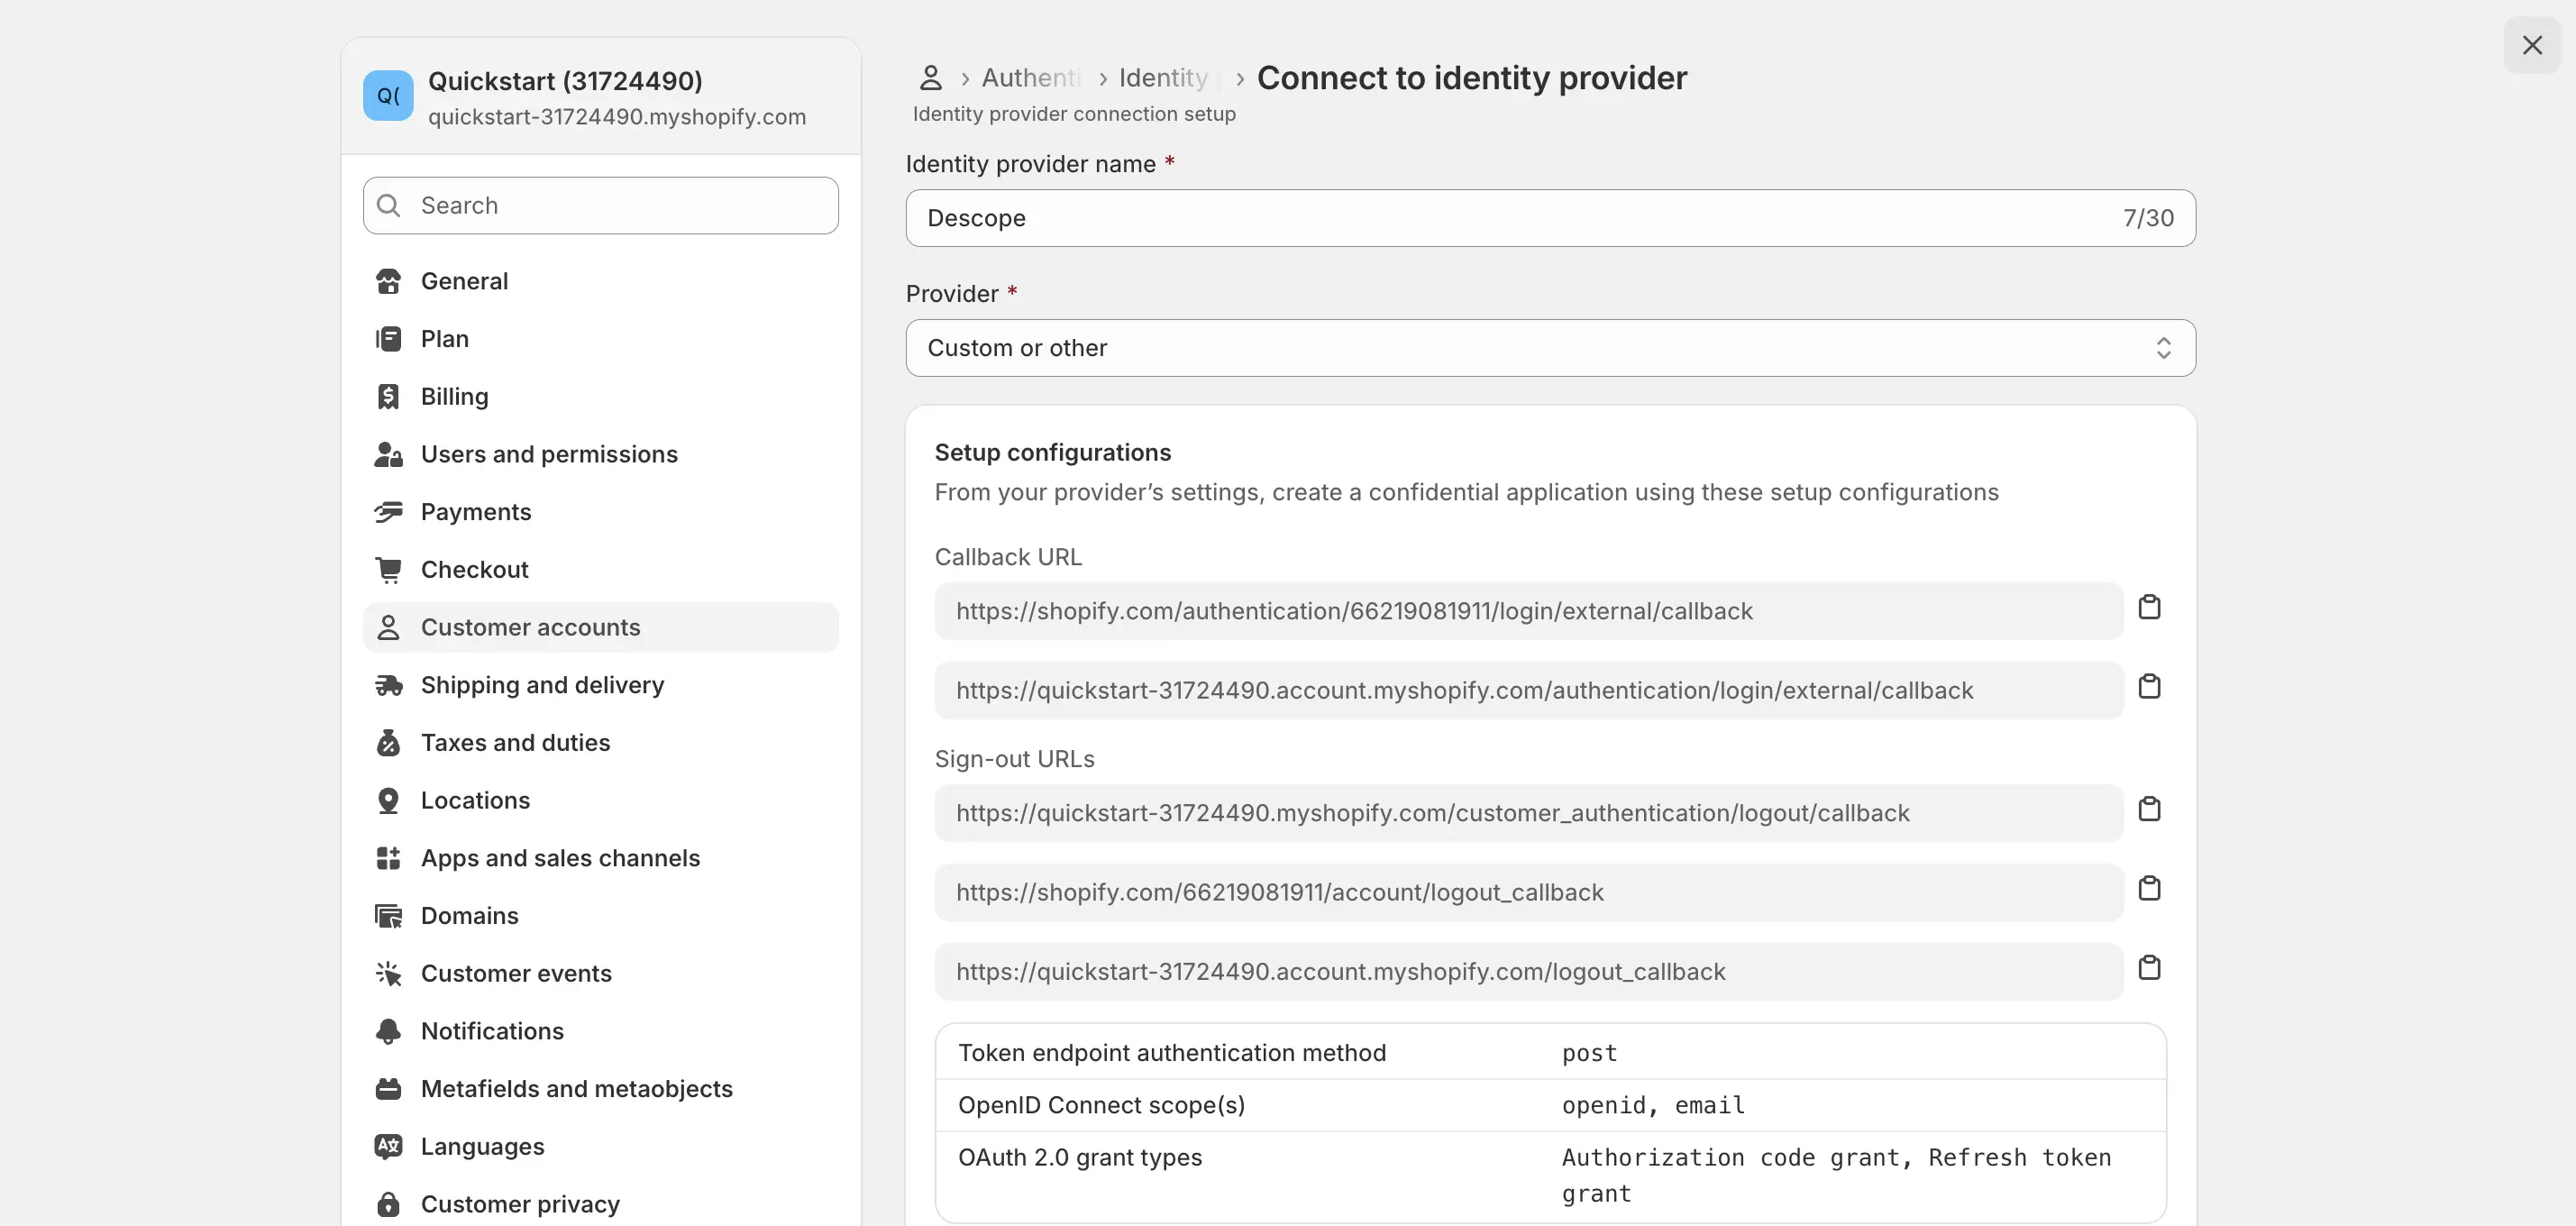Click the 'Token endpoint authentication method' row label

1172,1053
